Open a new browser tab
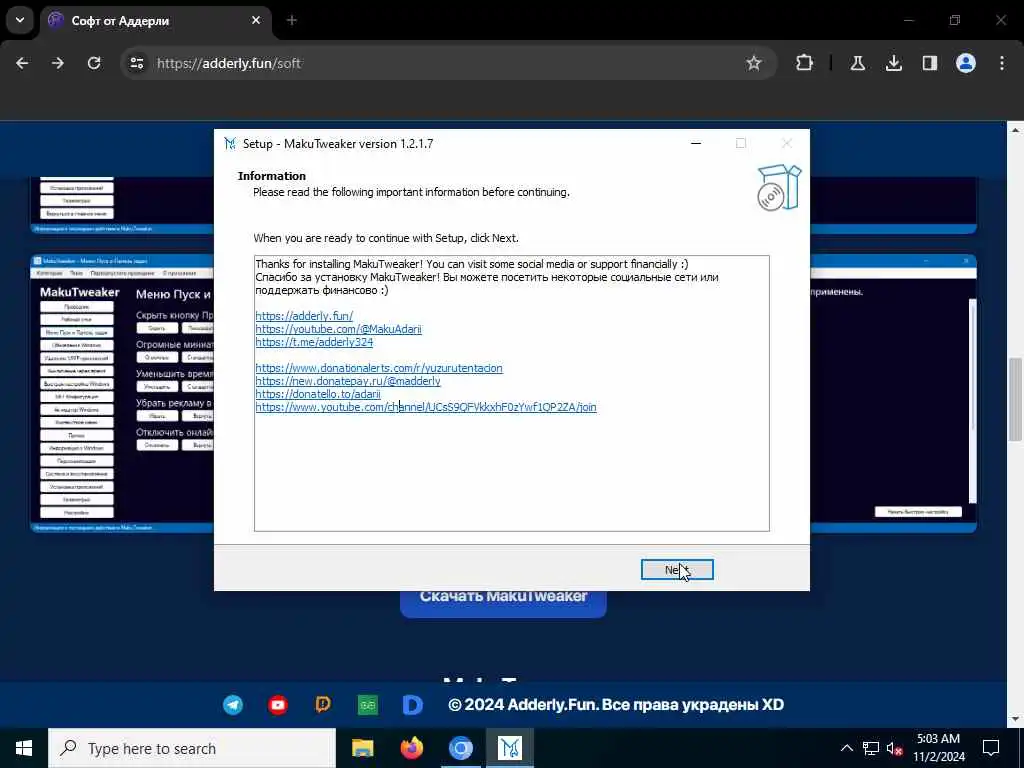Screen dimensions: 1024x768 (x=292, y=20)
